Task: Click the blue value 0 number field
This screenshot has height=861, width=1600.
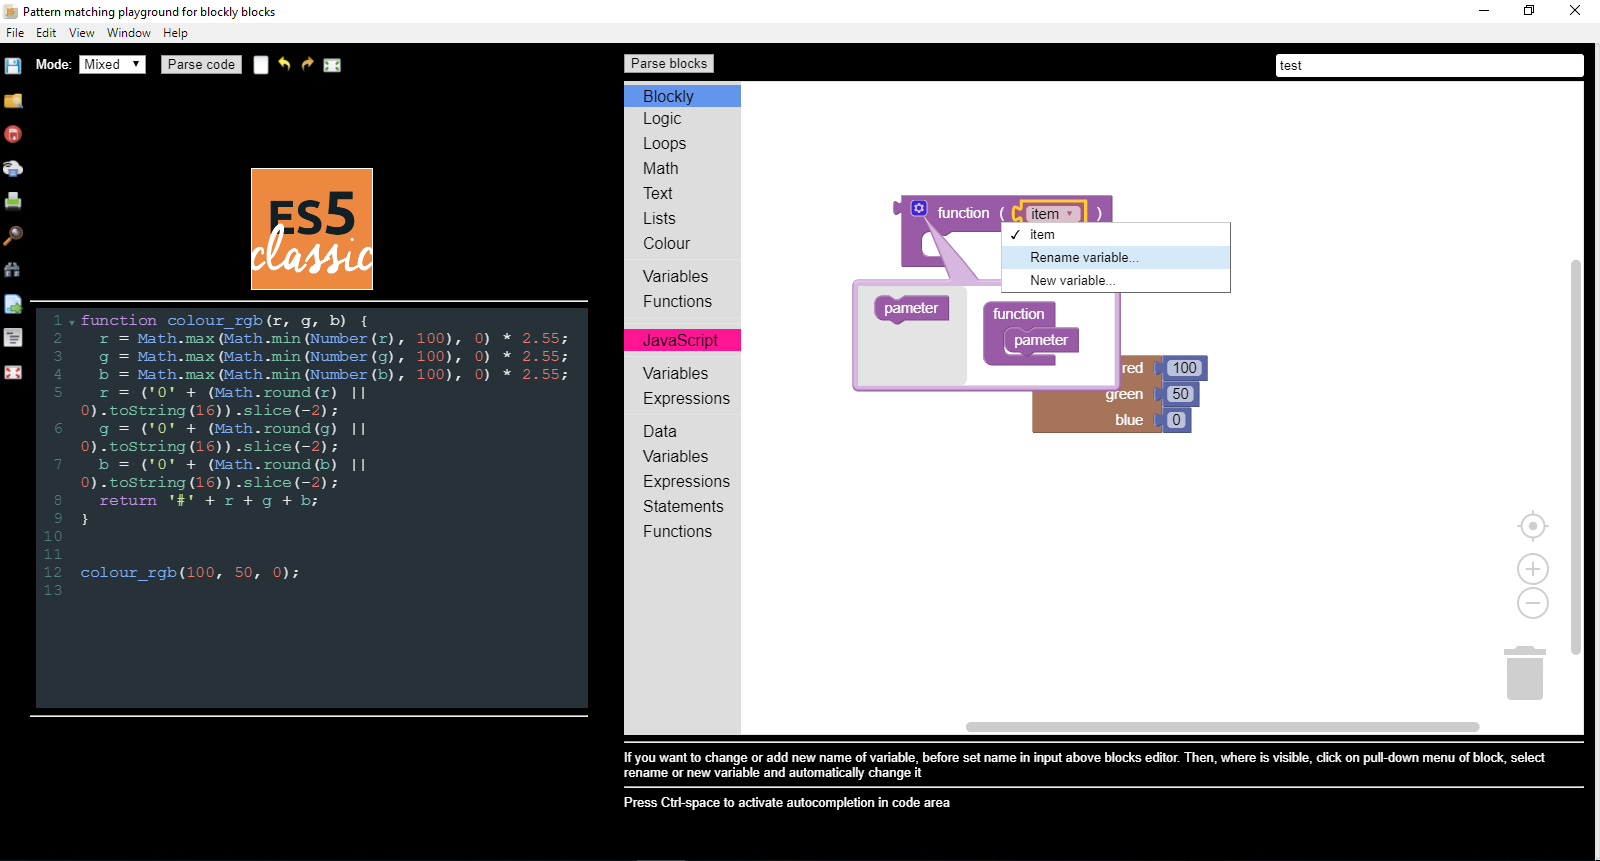Action: [x=1177, y=420]
